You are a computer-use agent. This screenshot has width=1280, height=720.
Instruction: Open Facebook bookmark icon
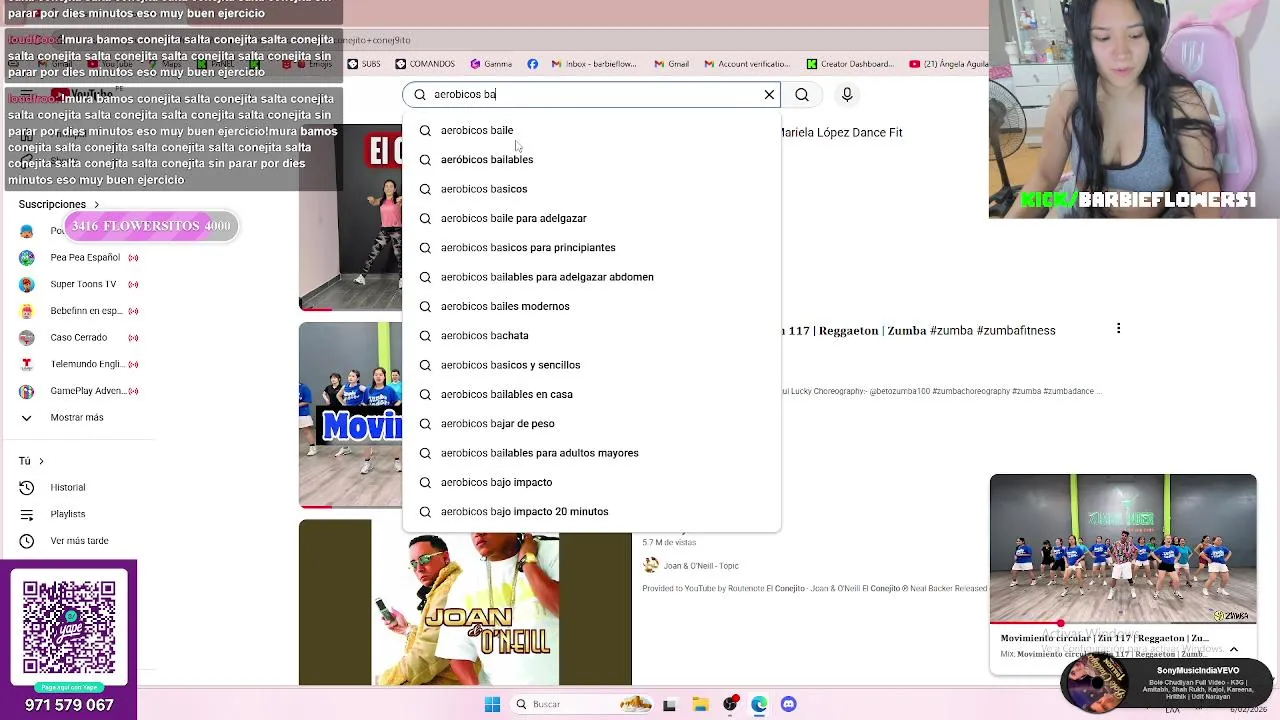pos(532,64)
